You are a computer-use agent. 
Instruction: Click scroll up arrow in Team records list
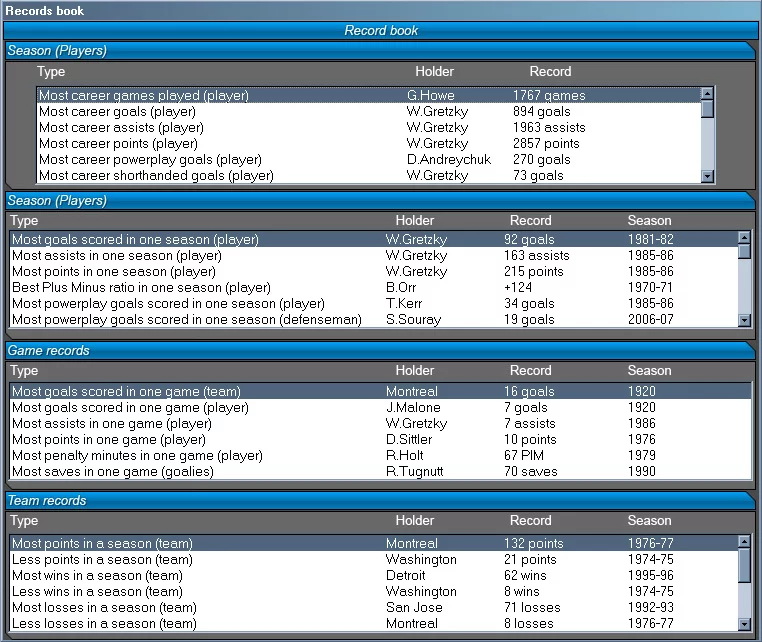point(744,541)
